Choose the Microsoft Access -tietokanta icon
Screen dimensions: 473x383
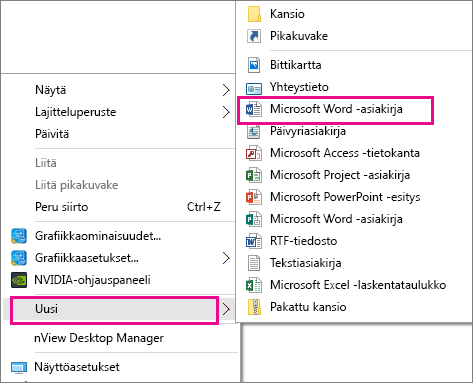[x=254, y=153]
